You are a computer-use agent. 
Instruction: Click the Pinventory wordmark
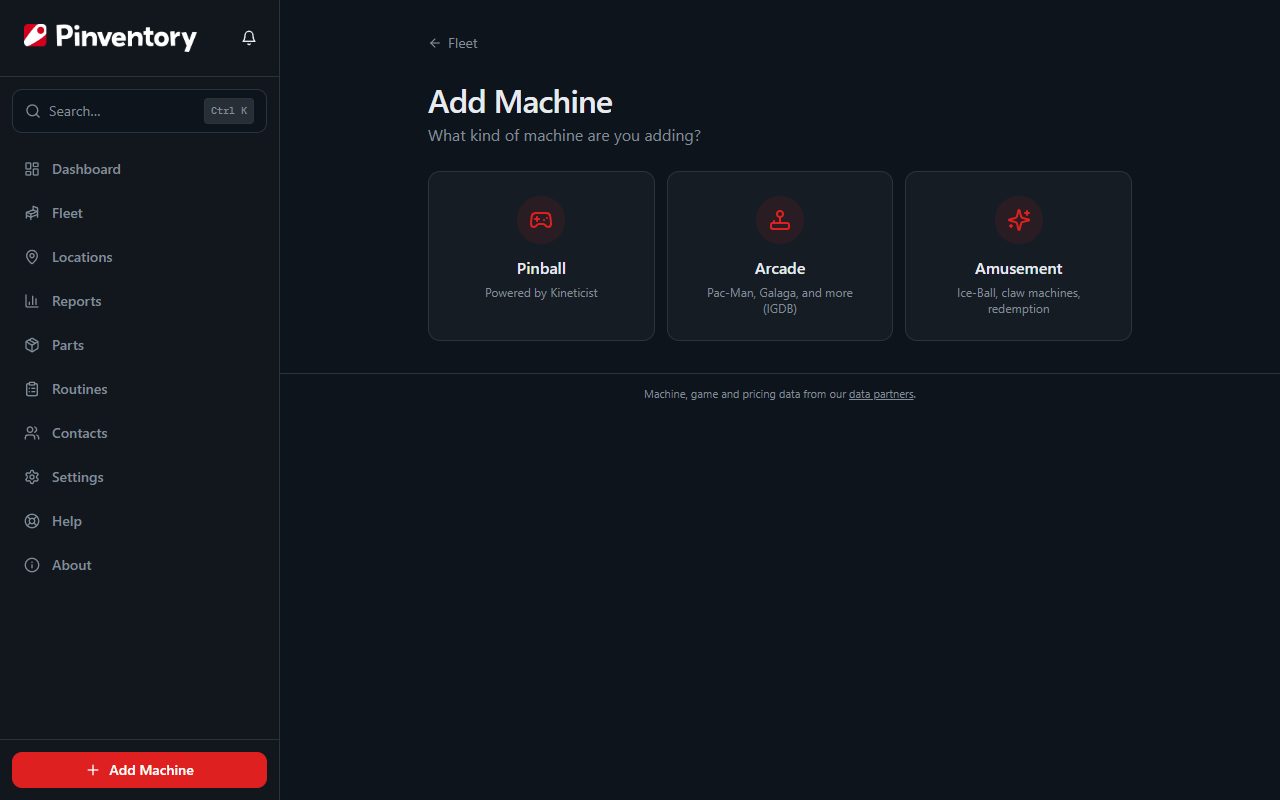(x=126, y=38)
